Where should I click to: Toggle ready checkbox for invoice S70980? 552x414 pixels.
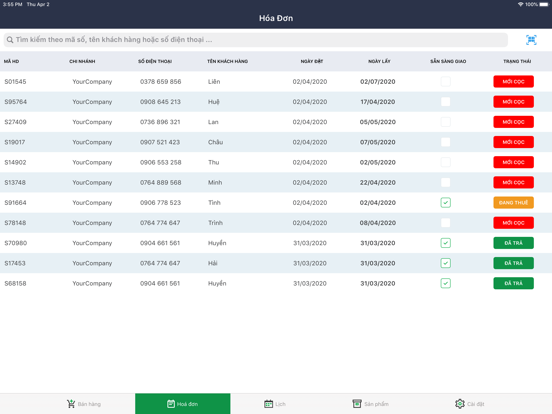446,243
